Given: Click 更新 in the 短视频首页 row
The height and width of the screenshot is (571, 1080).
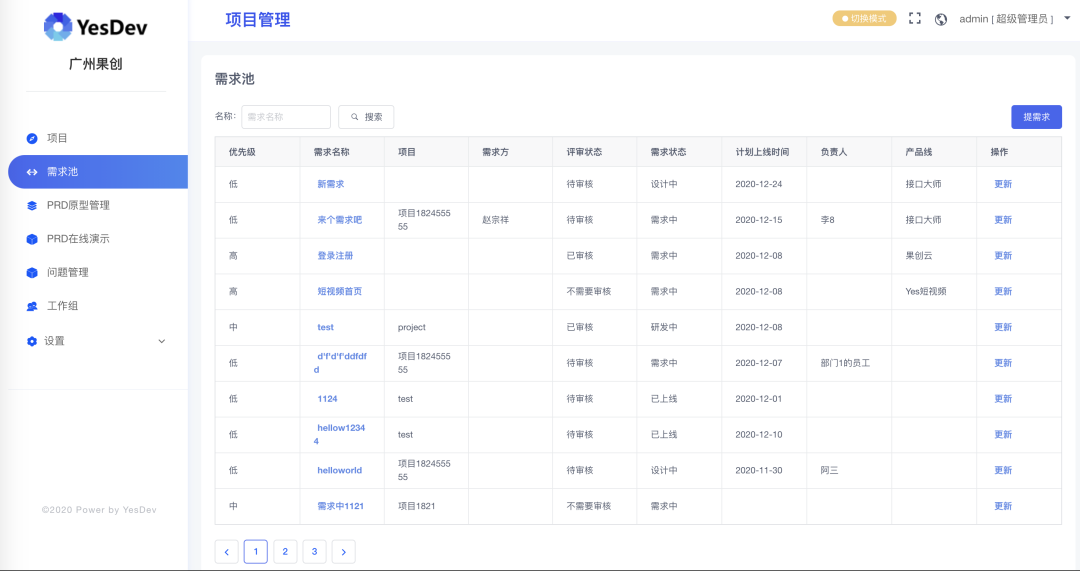Looking at the screenshot, I should 1003,292.
